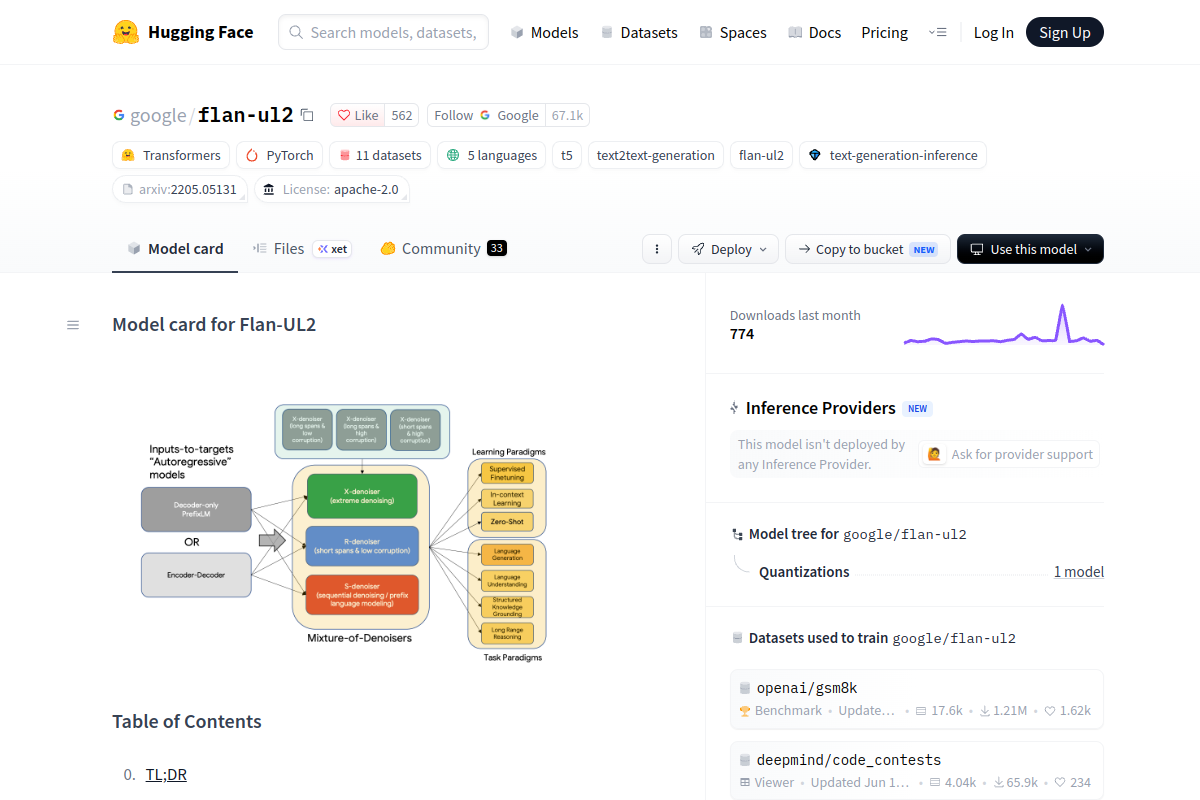Click Ask for provider support button
This screenshot has height=800, width=1200.
(x=1009, y=454)
